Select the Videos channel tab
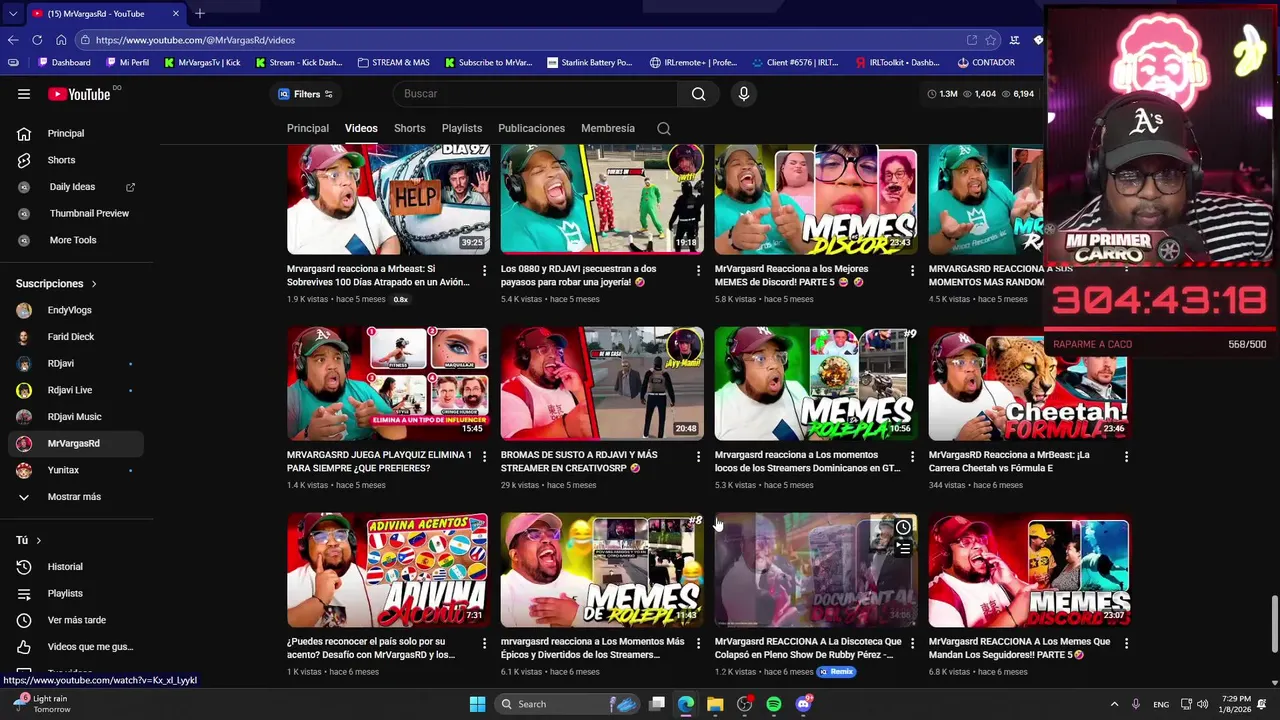 coord(361,128)
